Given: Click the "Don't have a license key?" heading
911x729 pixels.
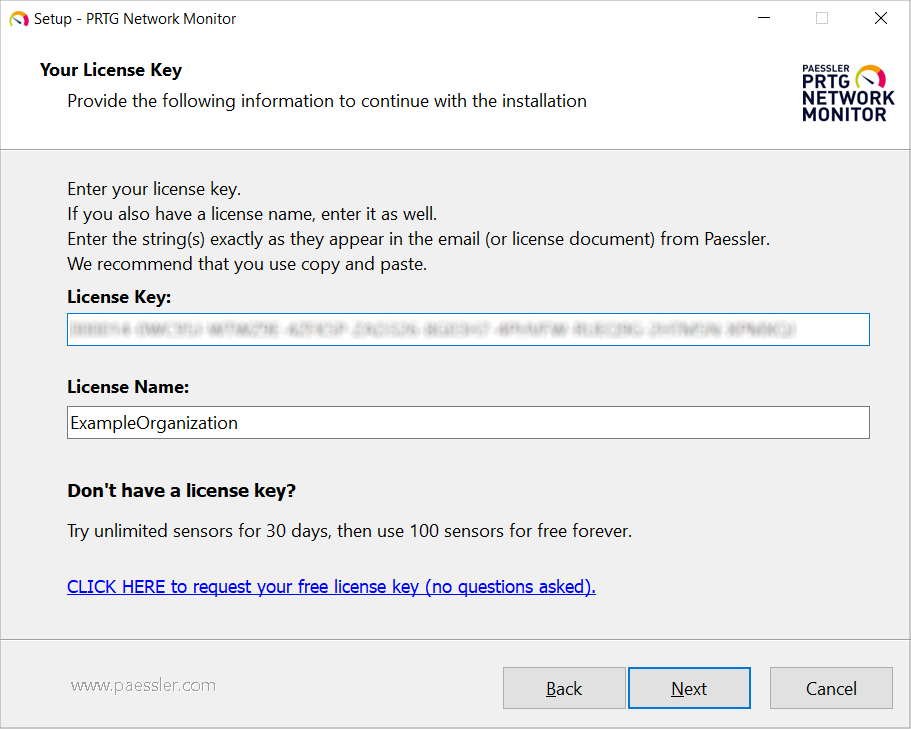Looking at the screenshot, I should [x=182, y=490].
